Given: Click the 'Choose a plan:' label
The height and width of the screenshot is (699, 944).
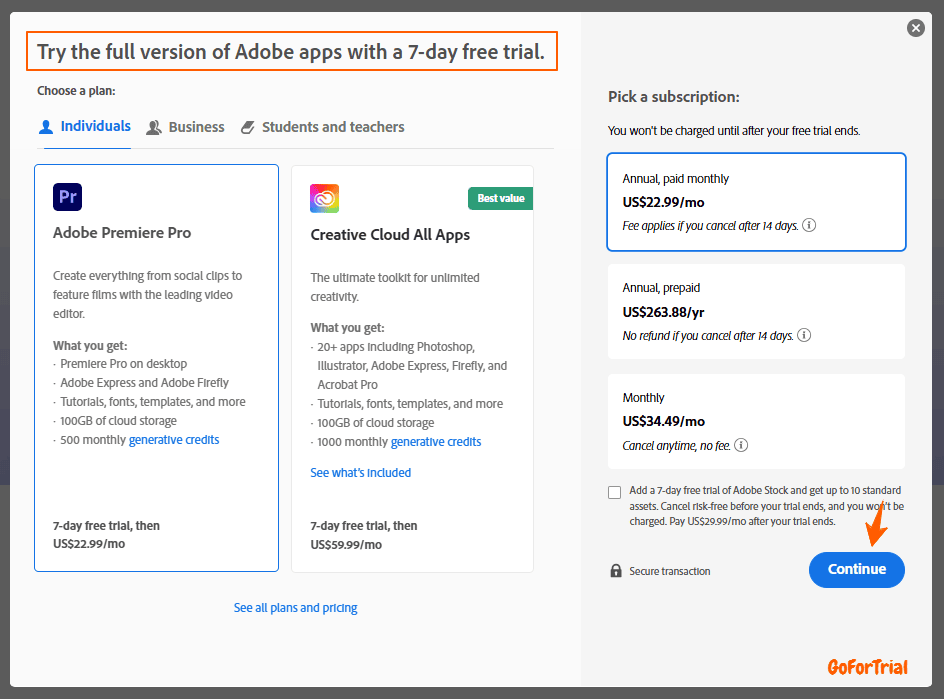Looking at the screenshot, I should click(x=76, y=91).
